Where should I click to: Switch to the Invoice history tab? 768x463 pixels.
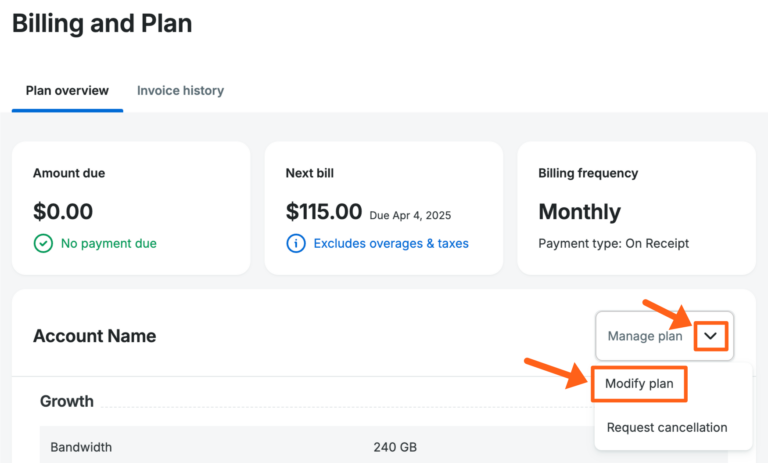(x=180, y=90)
